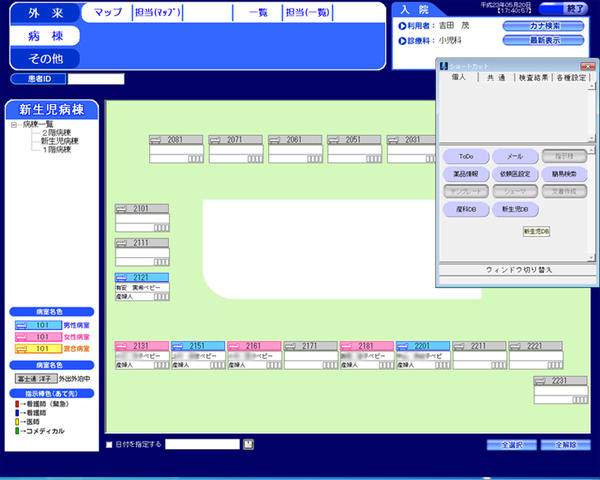Open the calendar icon beside the date field
Viewport: 600px width, 480px height.
(x=248, y=444)
